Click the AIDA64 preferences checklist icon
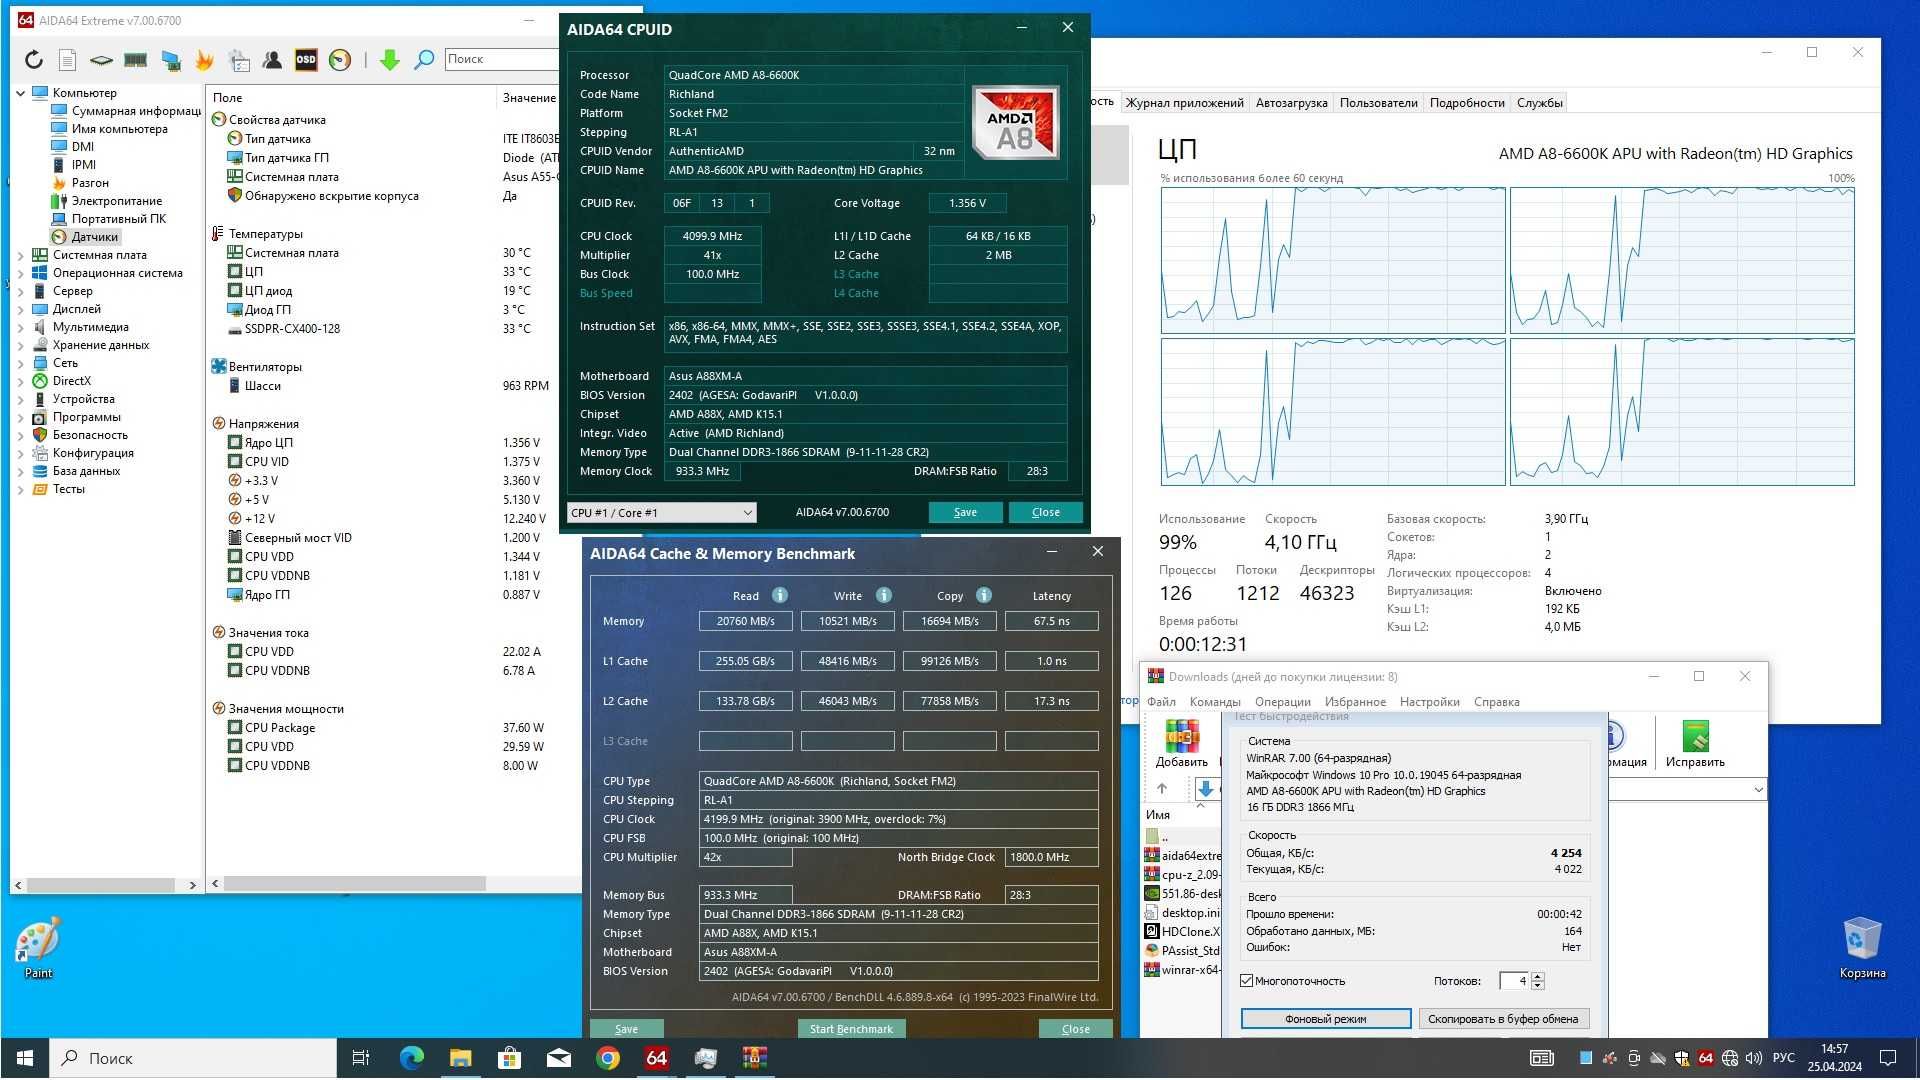The image size is (1920, 1080). point(239,60)
